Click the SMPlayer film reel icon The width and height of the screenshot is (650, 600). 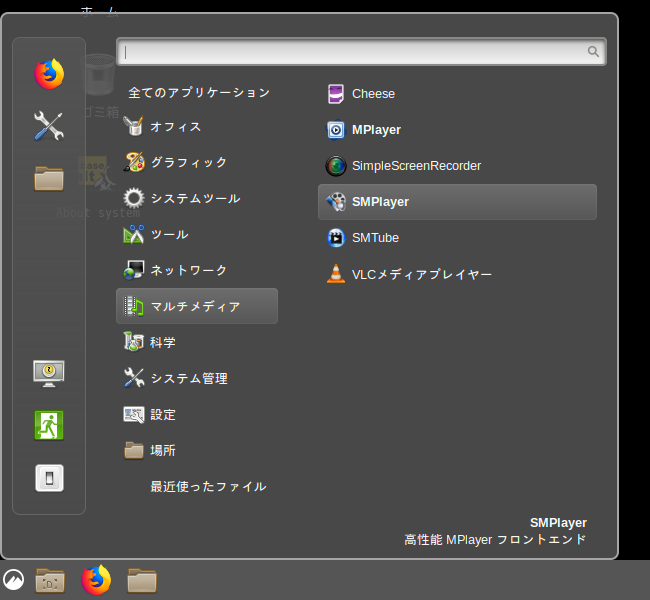tap(336, 202)
